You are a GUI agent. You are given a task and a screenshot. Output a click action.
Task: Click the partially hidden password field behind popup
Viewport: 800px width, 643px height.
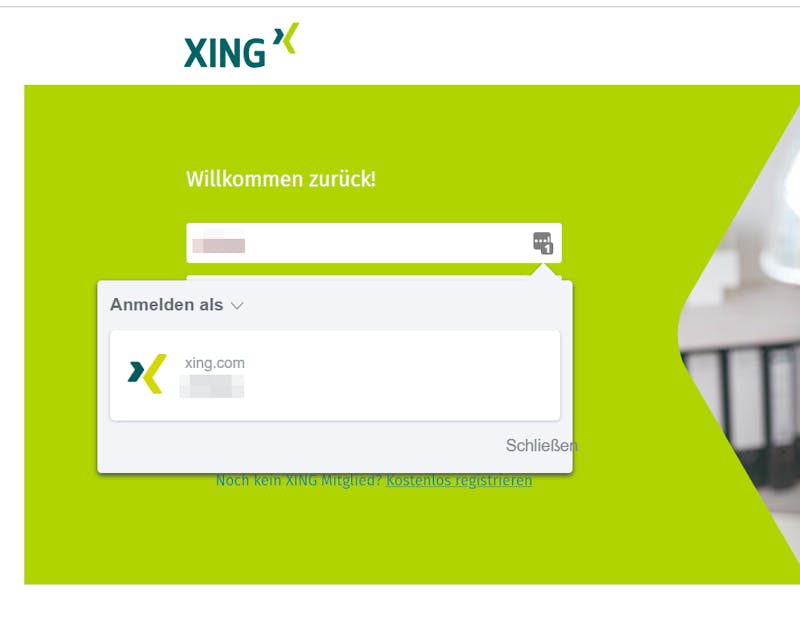coord(374,278)
